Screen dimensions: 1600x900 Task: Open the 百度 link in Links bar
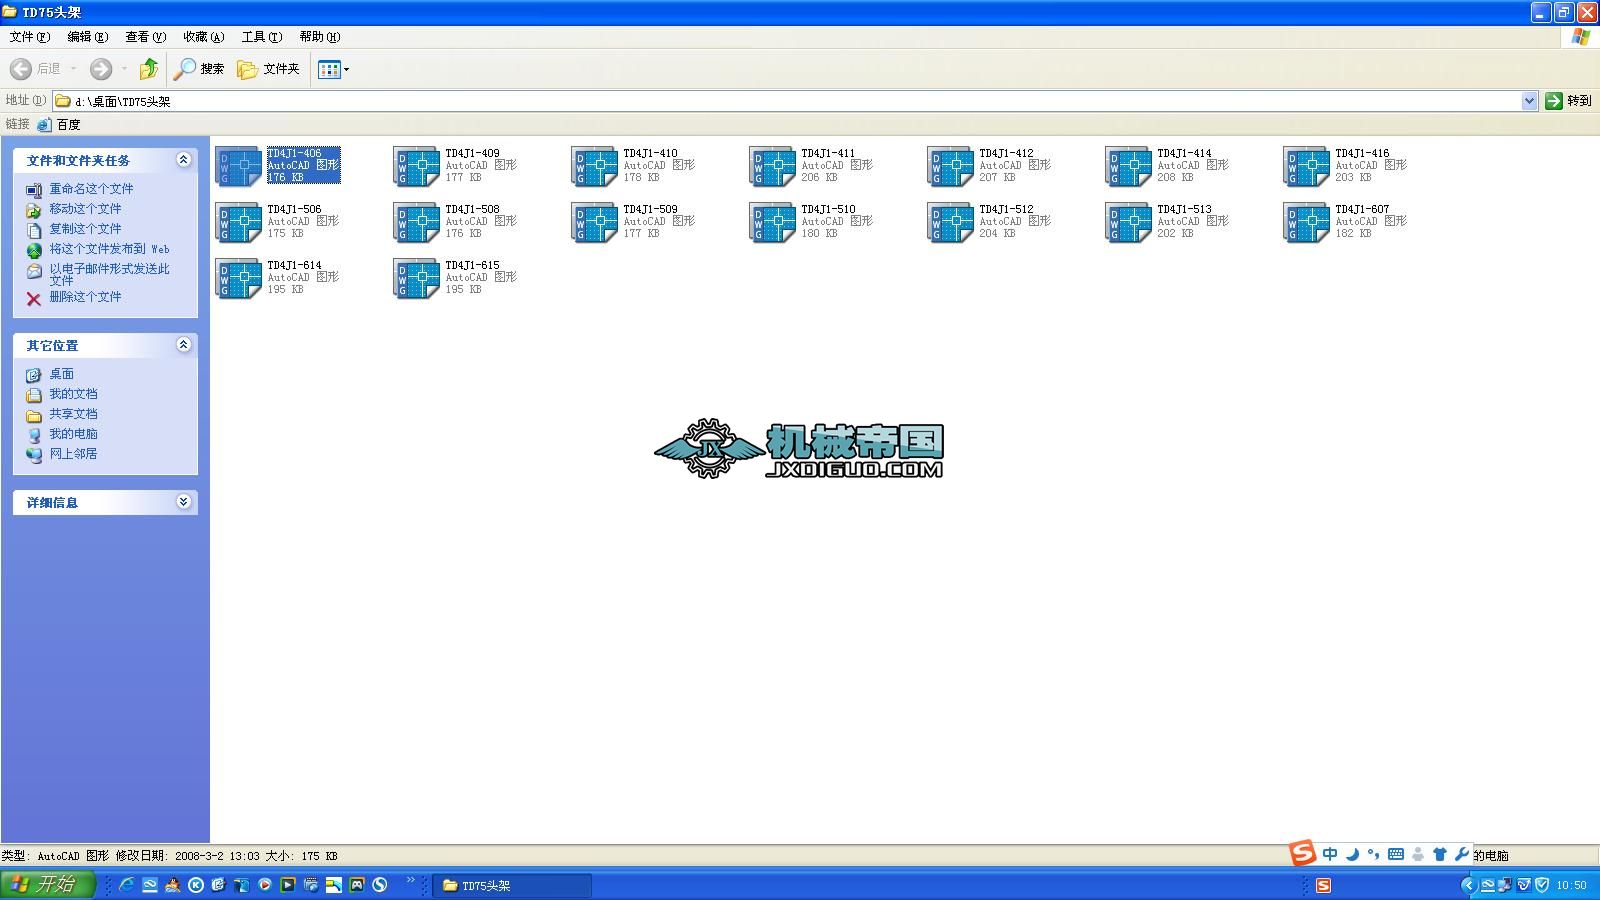point(59,125)
